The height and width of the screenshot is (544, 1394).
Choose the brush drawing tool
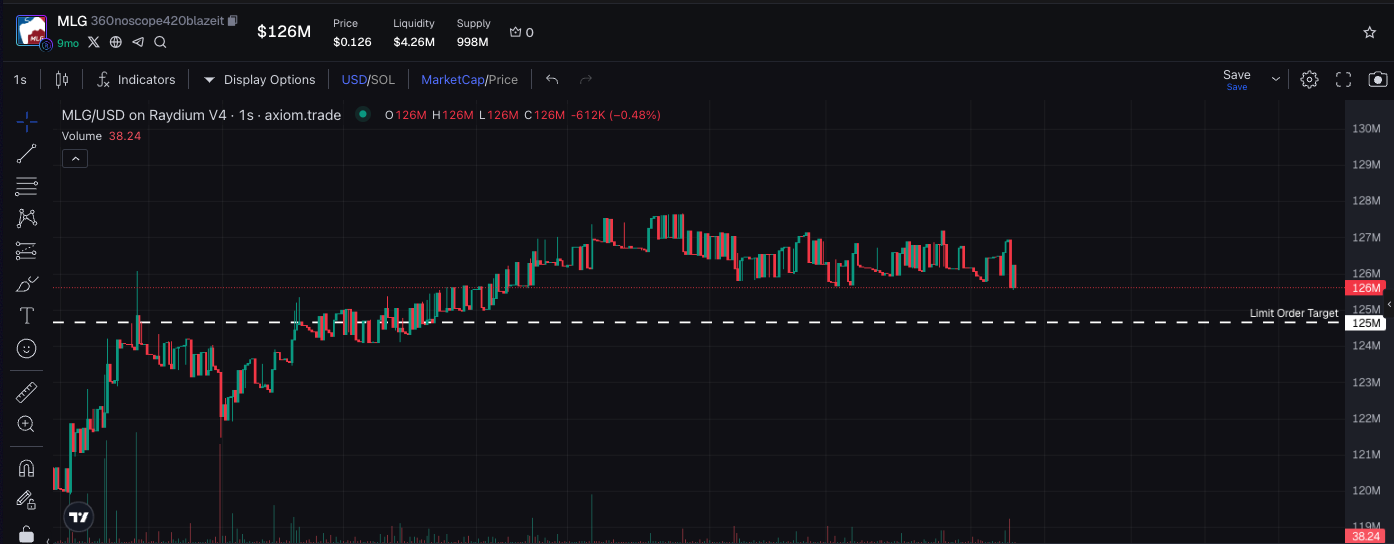pyautogui.click(x=27, y=284)
